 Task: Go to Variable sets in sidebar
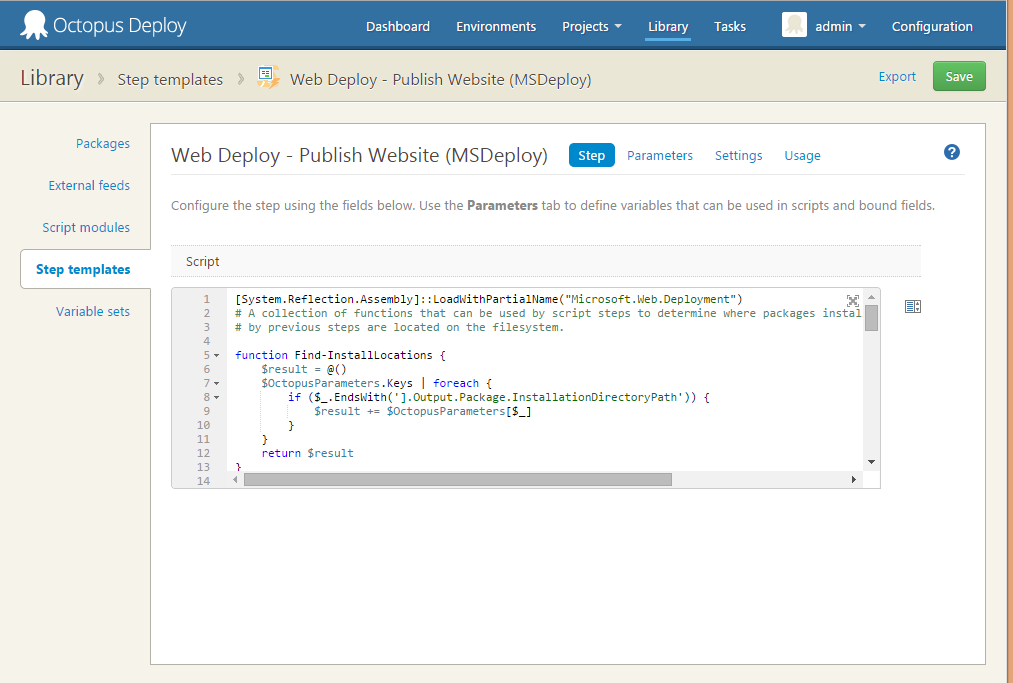92,311
